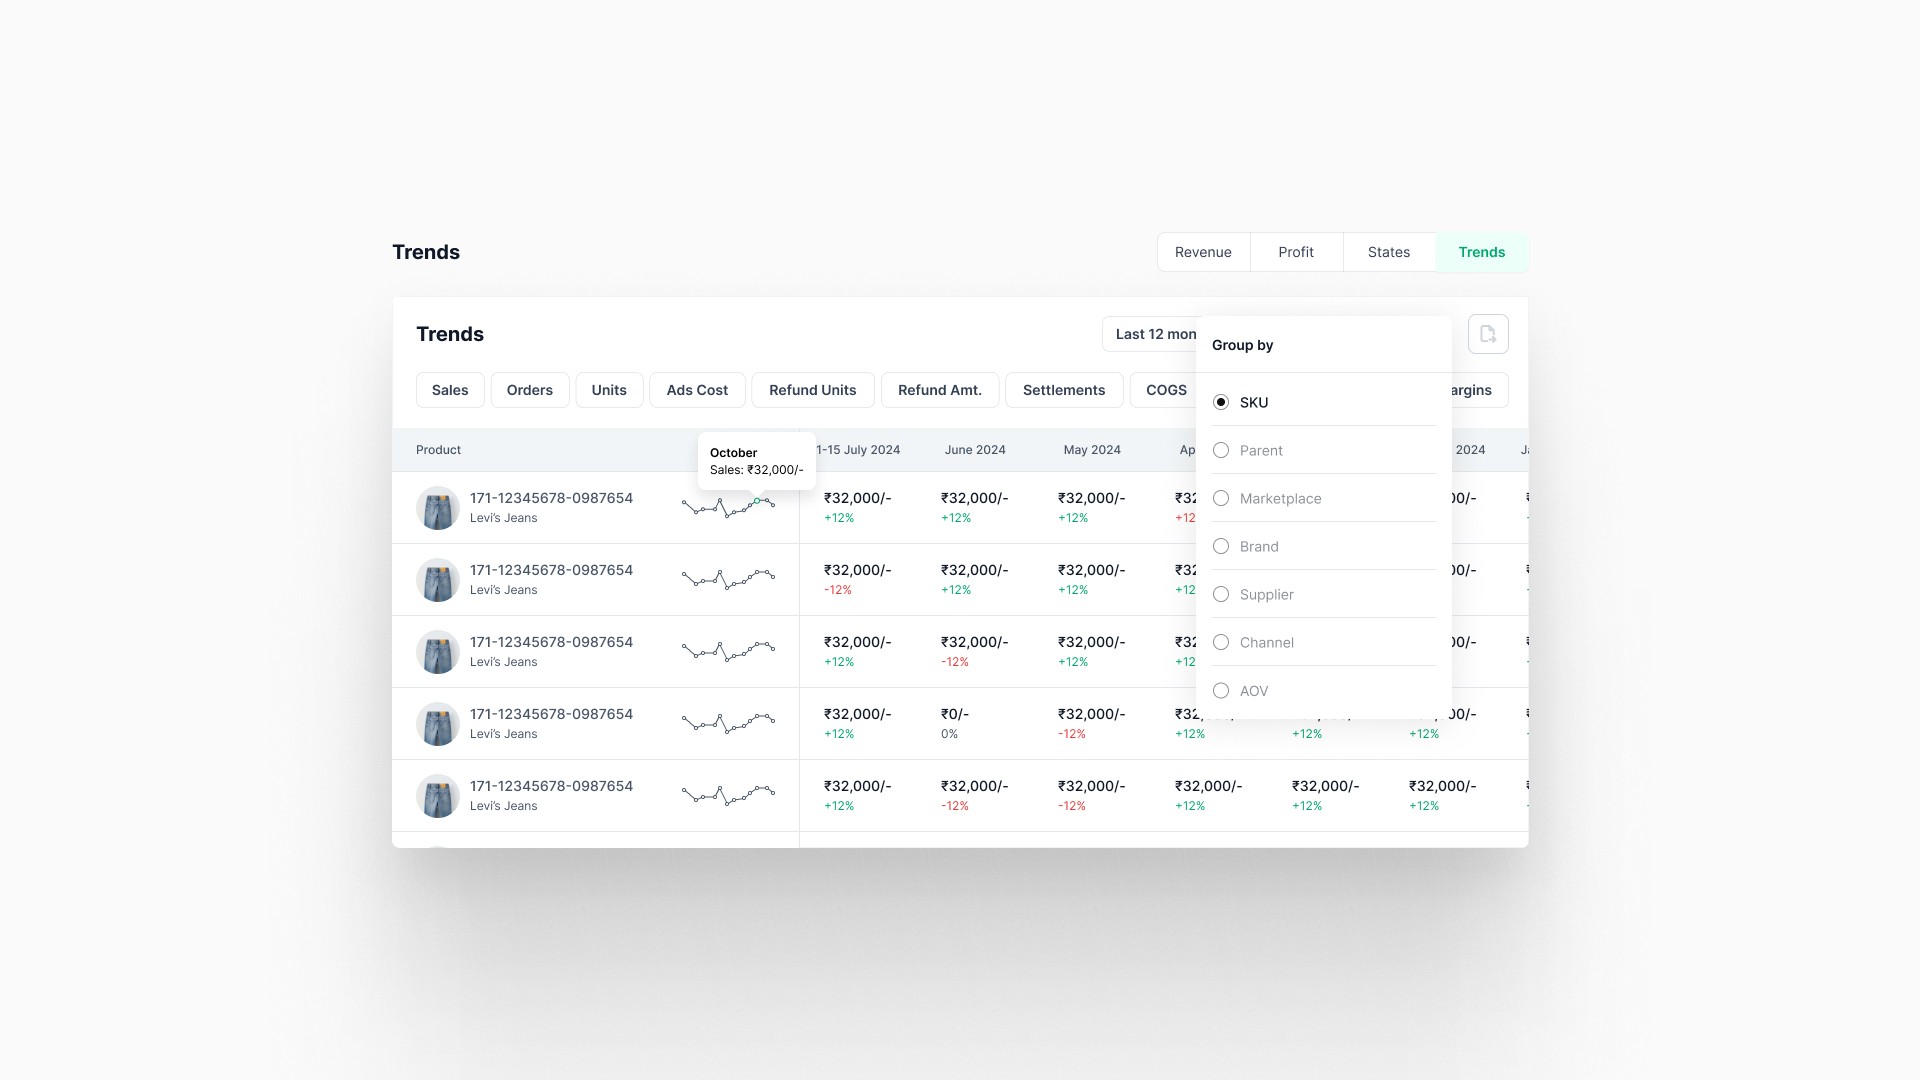Screen dimensions: 1920x1080
Task: Select Parent in Group by list
Action: tap(1221, 450)
